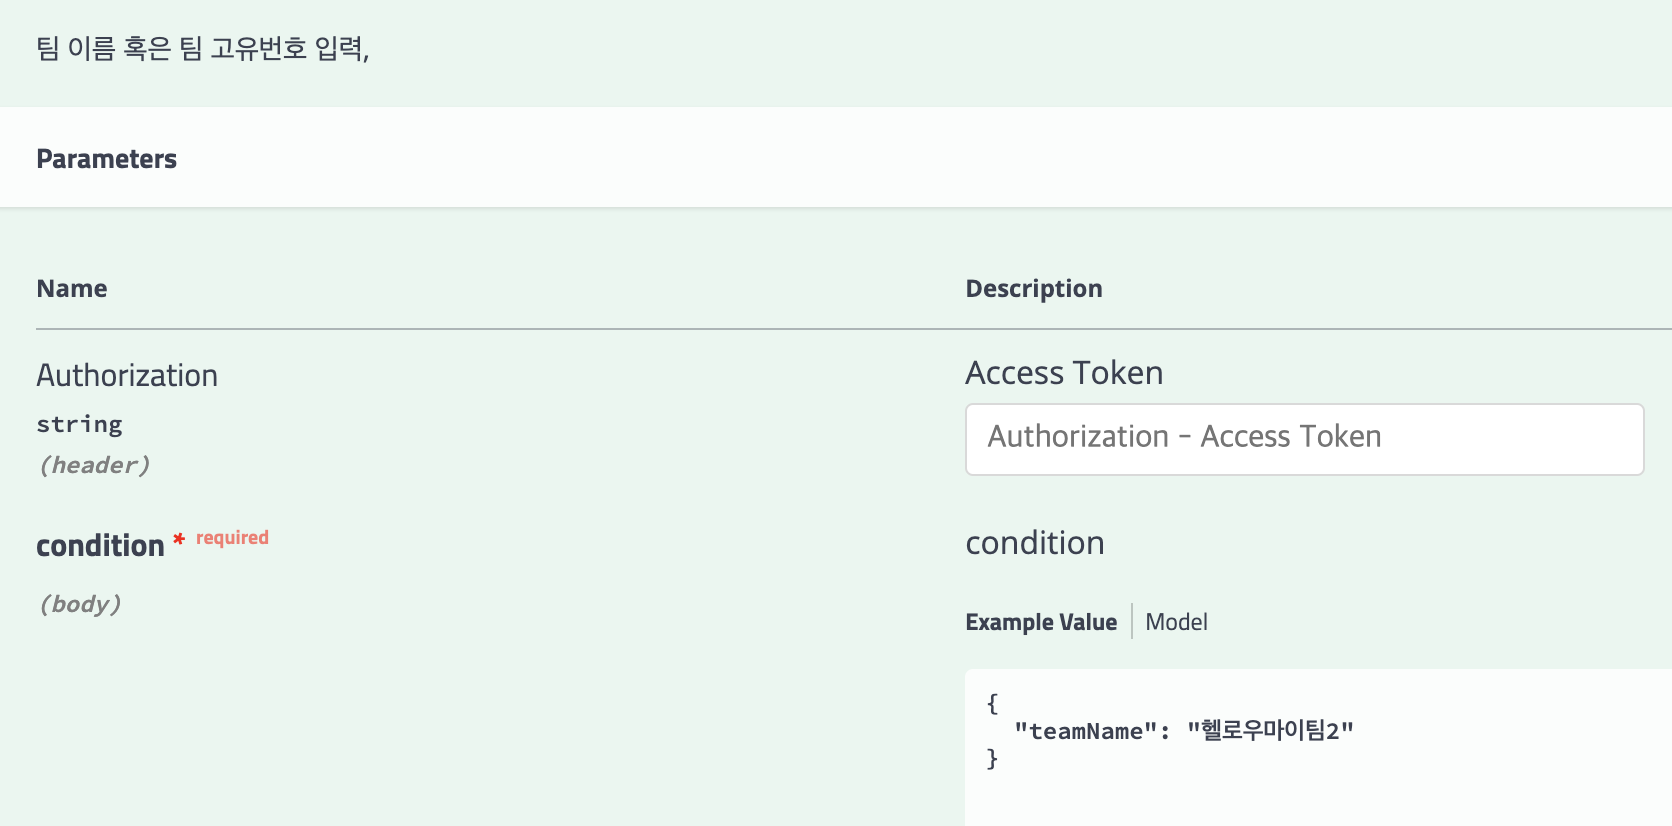Click the "헬로우마이팀2" value in the example
The image size is (1672, 826).
pos(1270,731)
